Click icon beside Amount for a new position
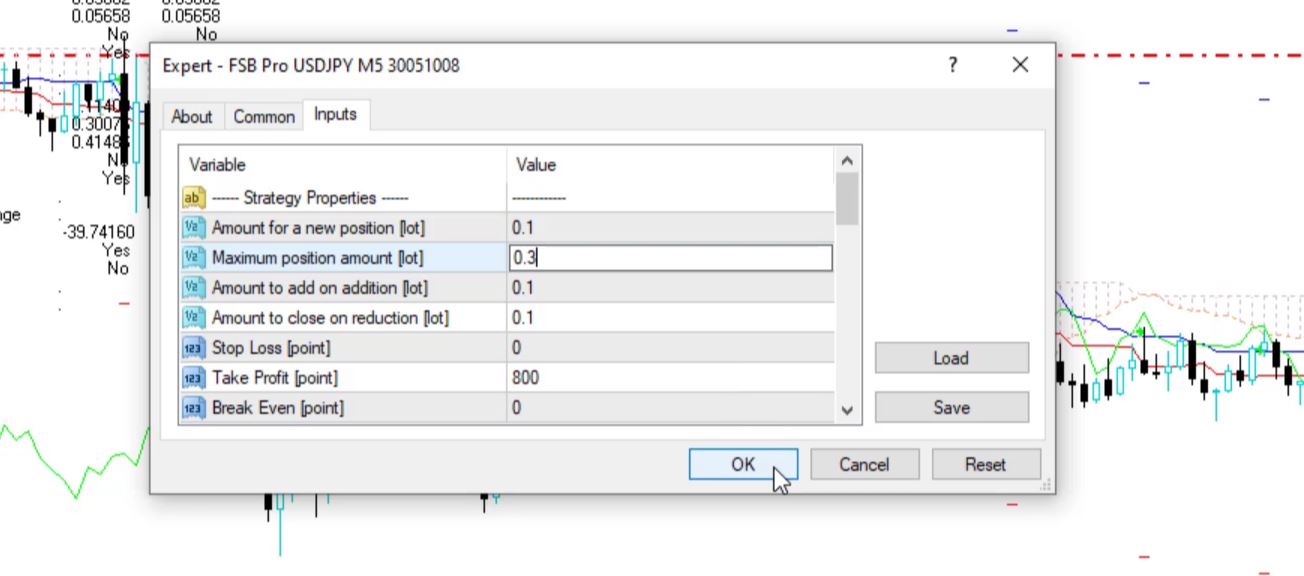This screenshot has height=576, width=1304. (x=194, y=228)
